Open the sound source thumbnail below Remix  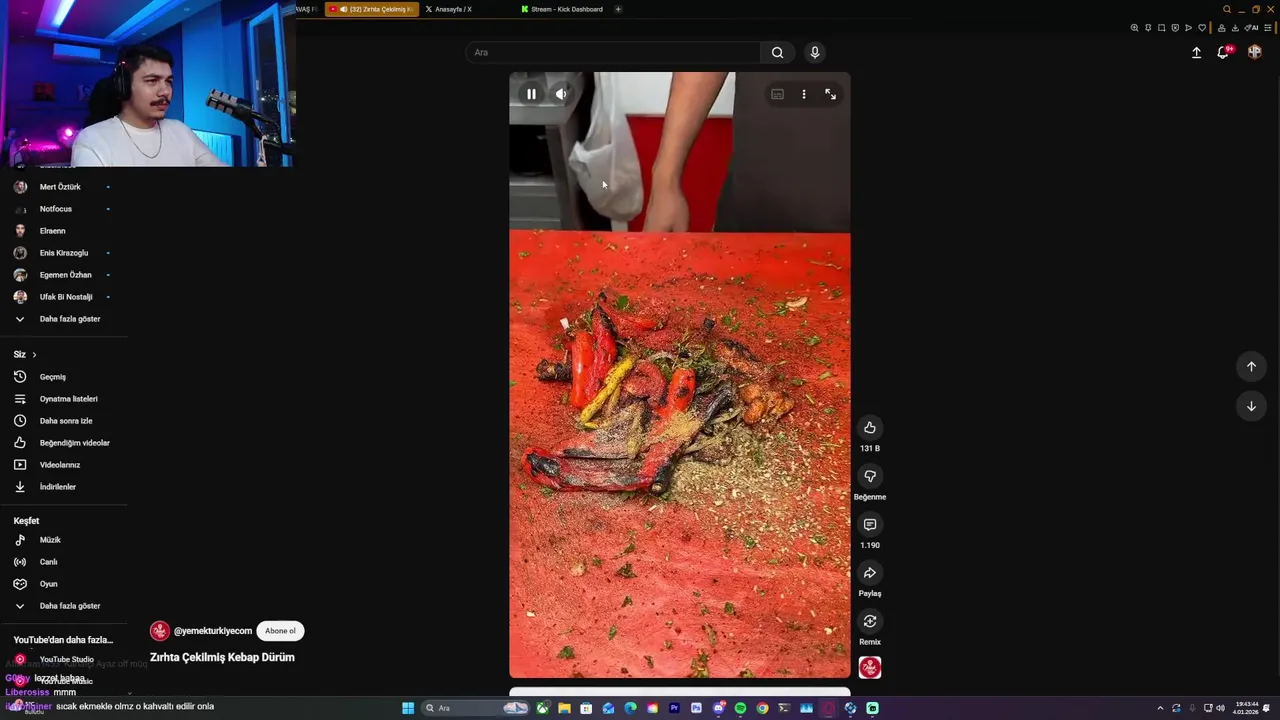(x=870, y=667)
